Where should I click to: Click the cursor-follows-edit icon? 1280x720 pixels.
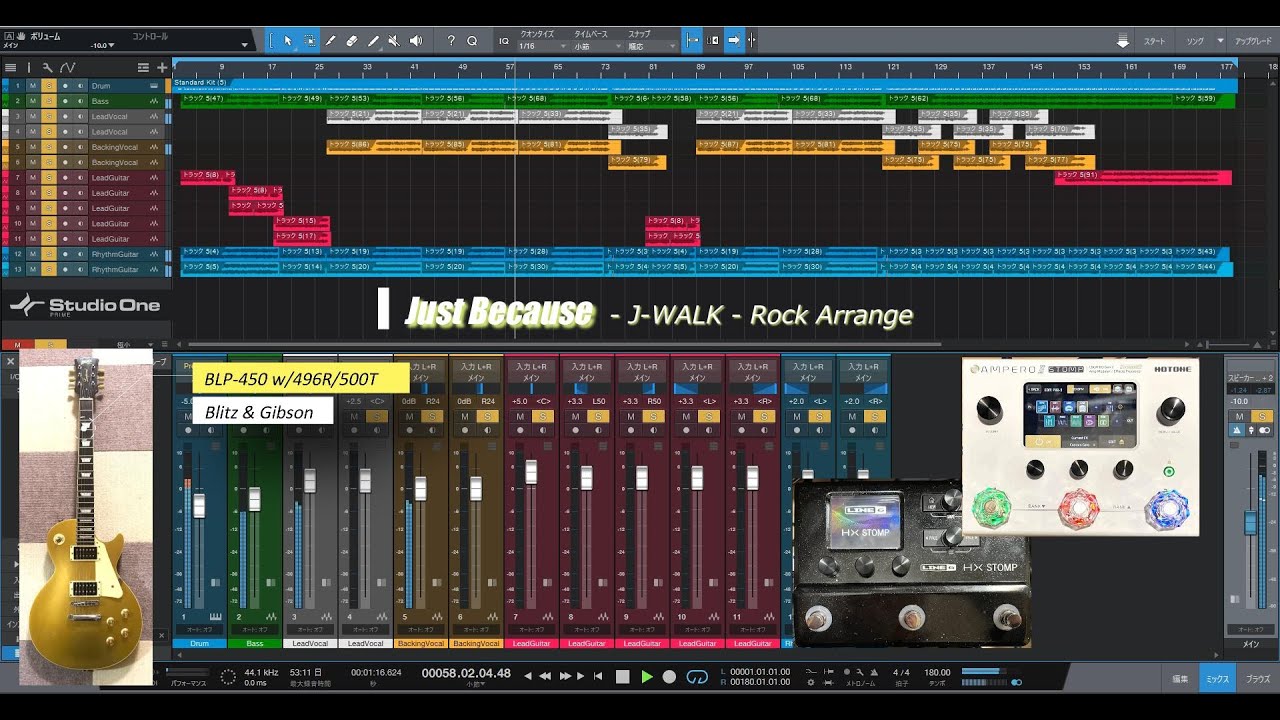[752, 40]
